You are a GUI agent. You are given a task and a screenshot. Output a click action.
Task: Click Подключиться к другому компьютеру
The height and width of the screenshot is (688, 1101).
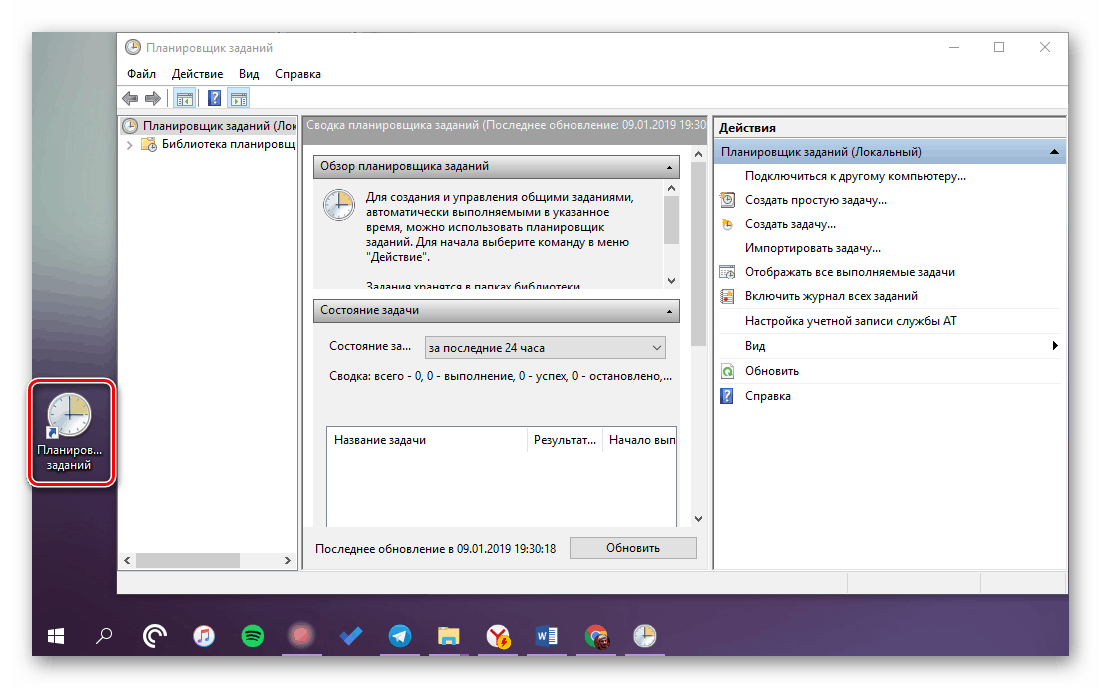[855, 176]
